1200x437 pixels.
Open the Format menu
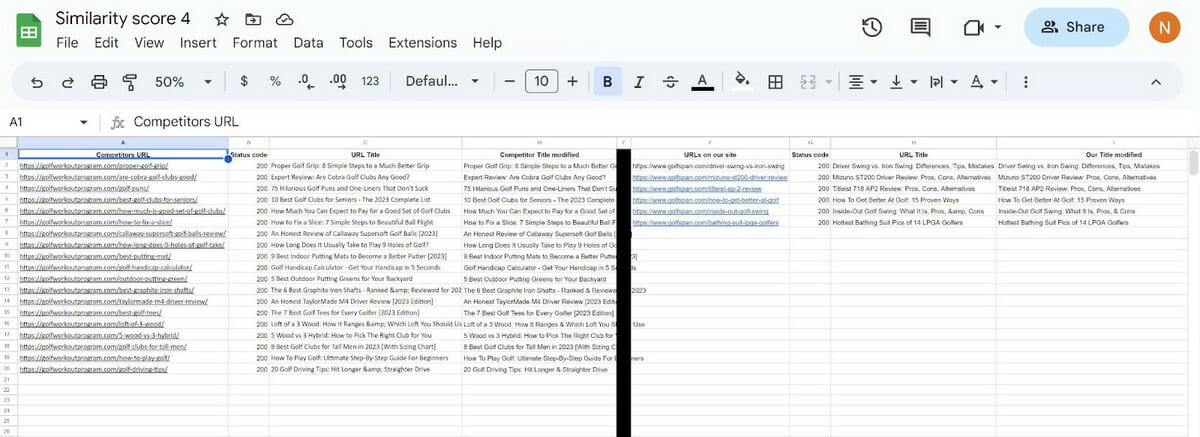point(255,43)
